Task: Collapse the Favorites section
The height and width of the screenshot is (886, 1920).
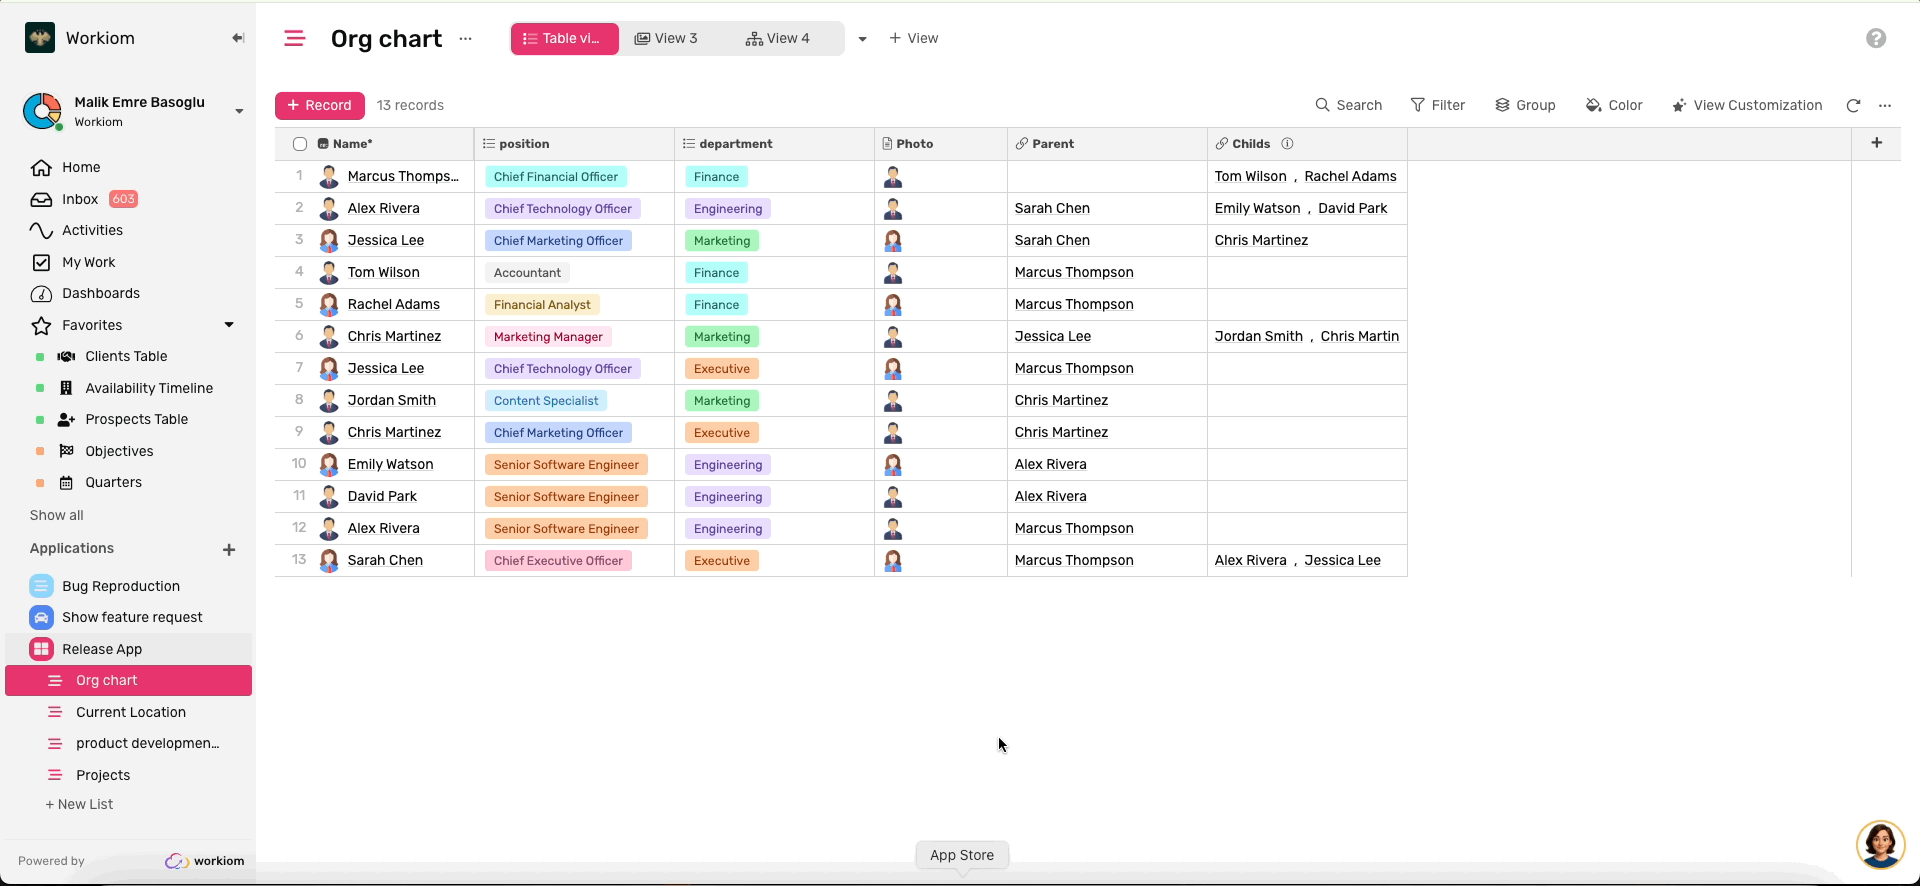Action: (229, 325)
